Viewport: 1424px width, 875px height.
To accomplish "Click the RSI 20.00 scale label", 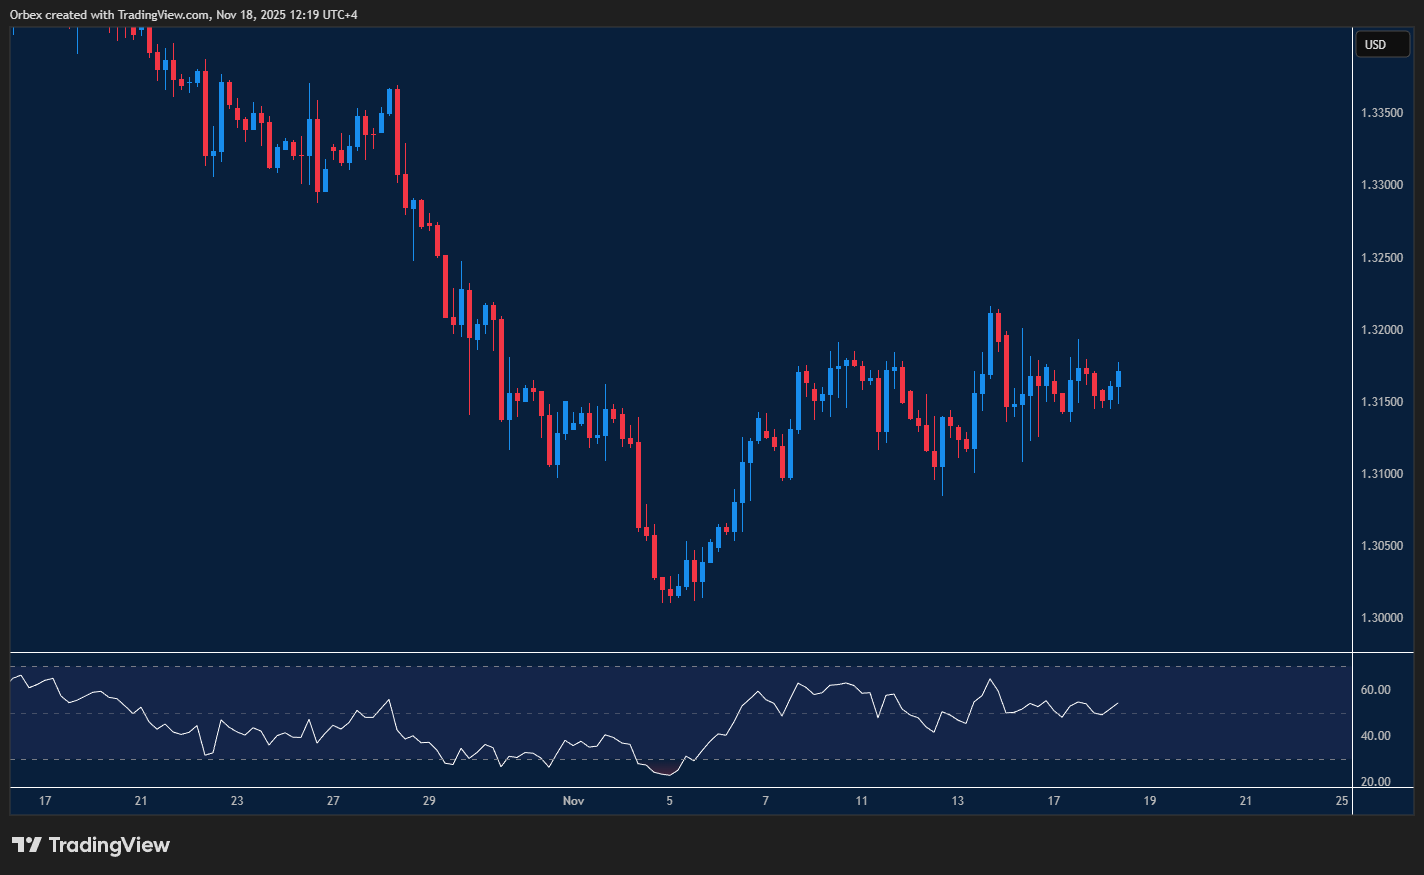I will (1374, 782).
